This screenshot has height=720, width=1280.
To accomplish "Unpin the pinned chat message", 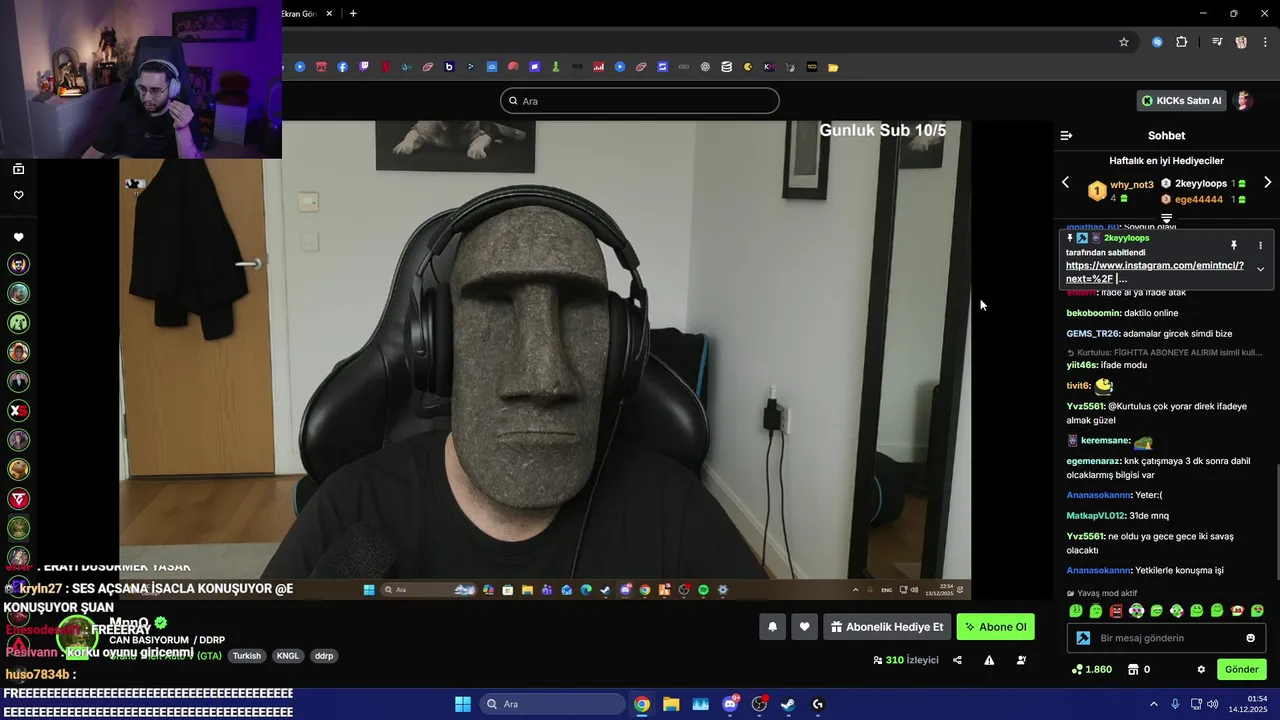I will [x=1234, y=245].
